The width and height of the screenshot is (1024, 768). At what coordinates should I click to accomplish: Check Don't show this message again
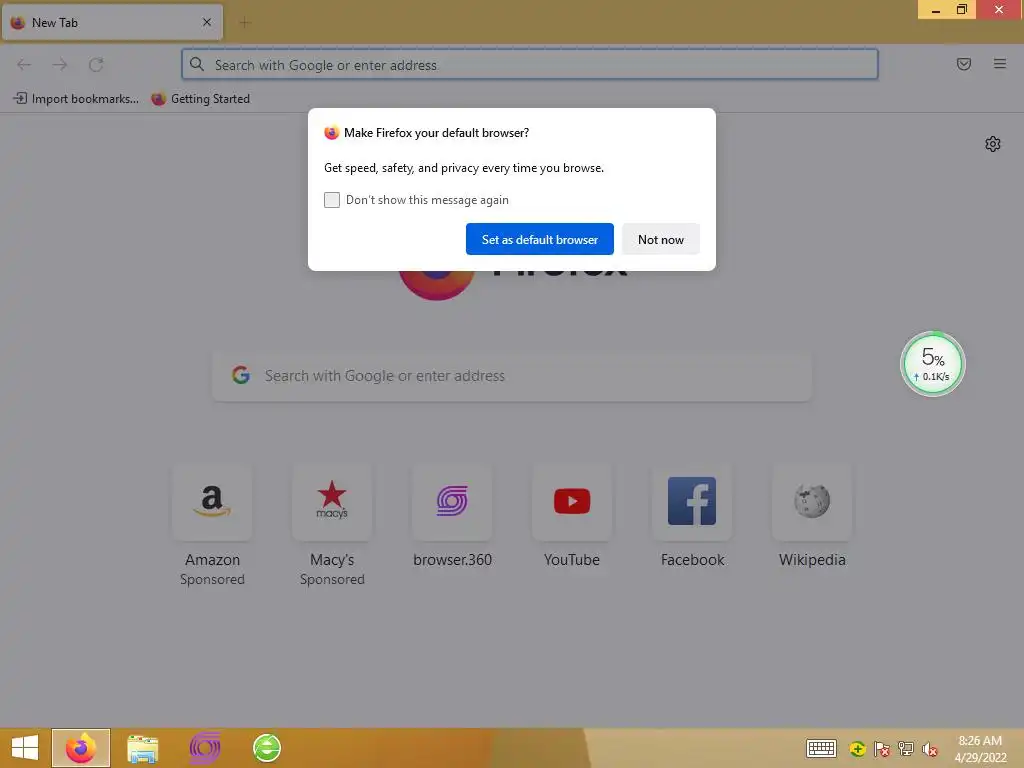click(x=332, y=200)
